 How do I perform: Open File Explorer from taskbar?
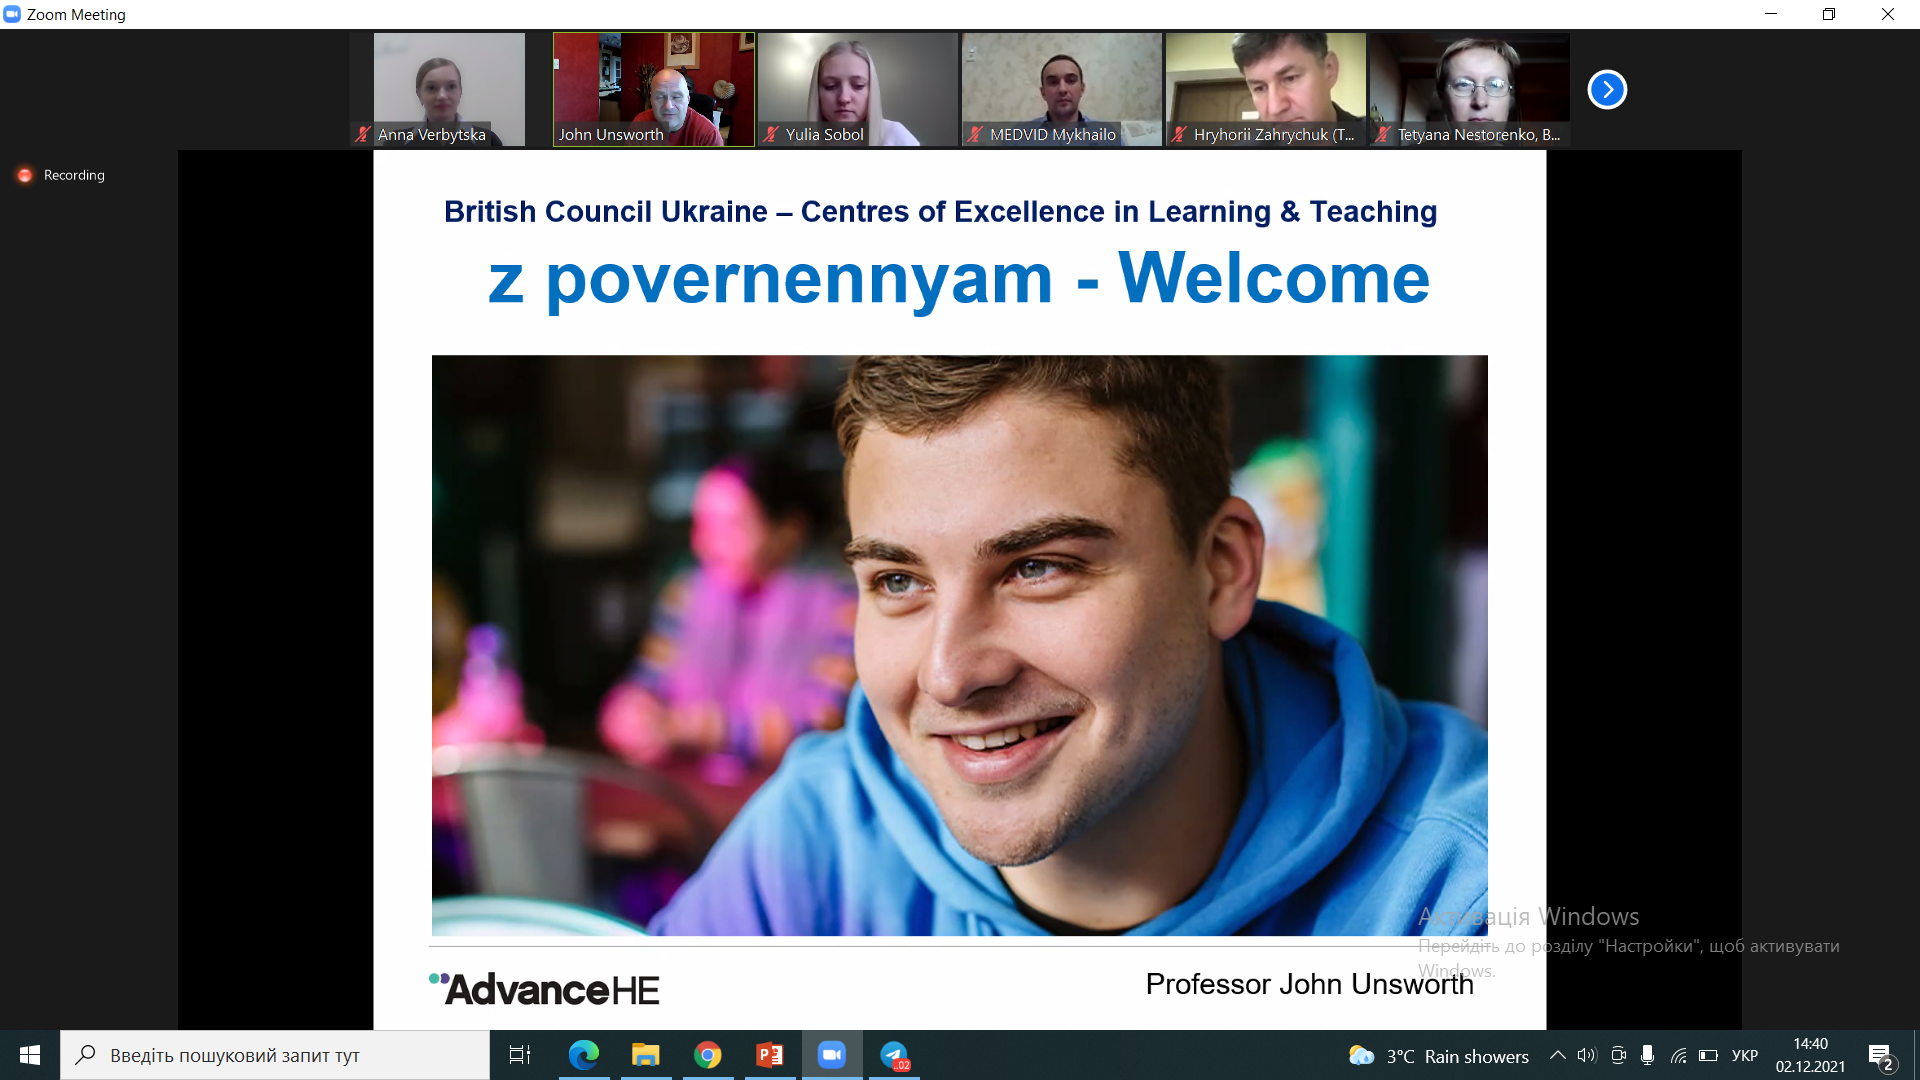click(x=645, y=1055)
